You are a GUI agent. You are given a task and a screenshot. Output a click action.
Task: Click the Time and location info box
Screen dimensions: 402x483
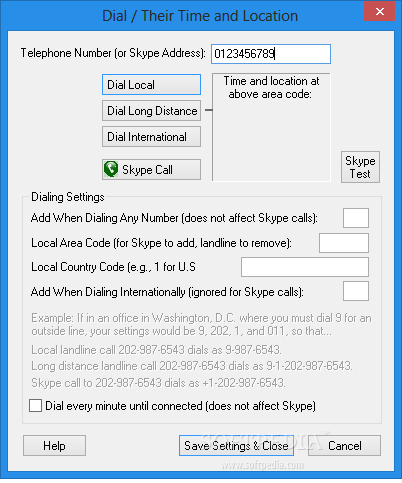coord(271,127)
